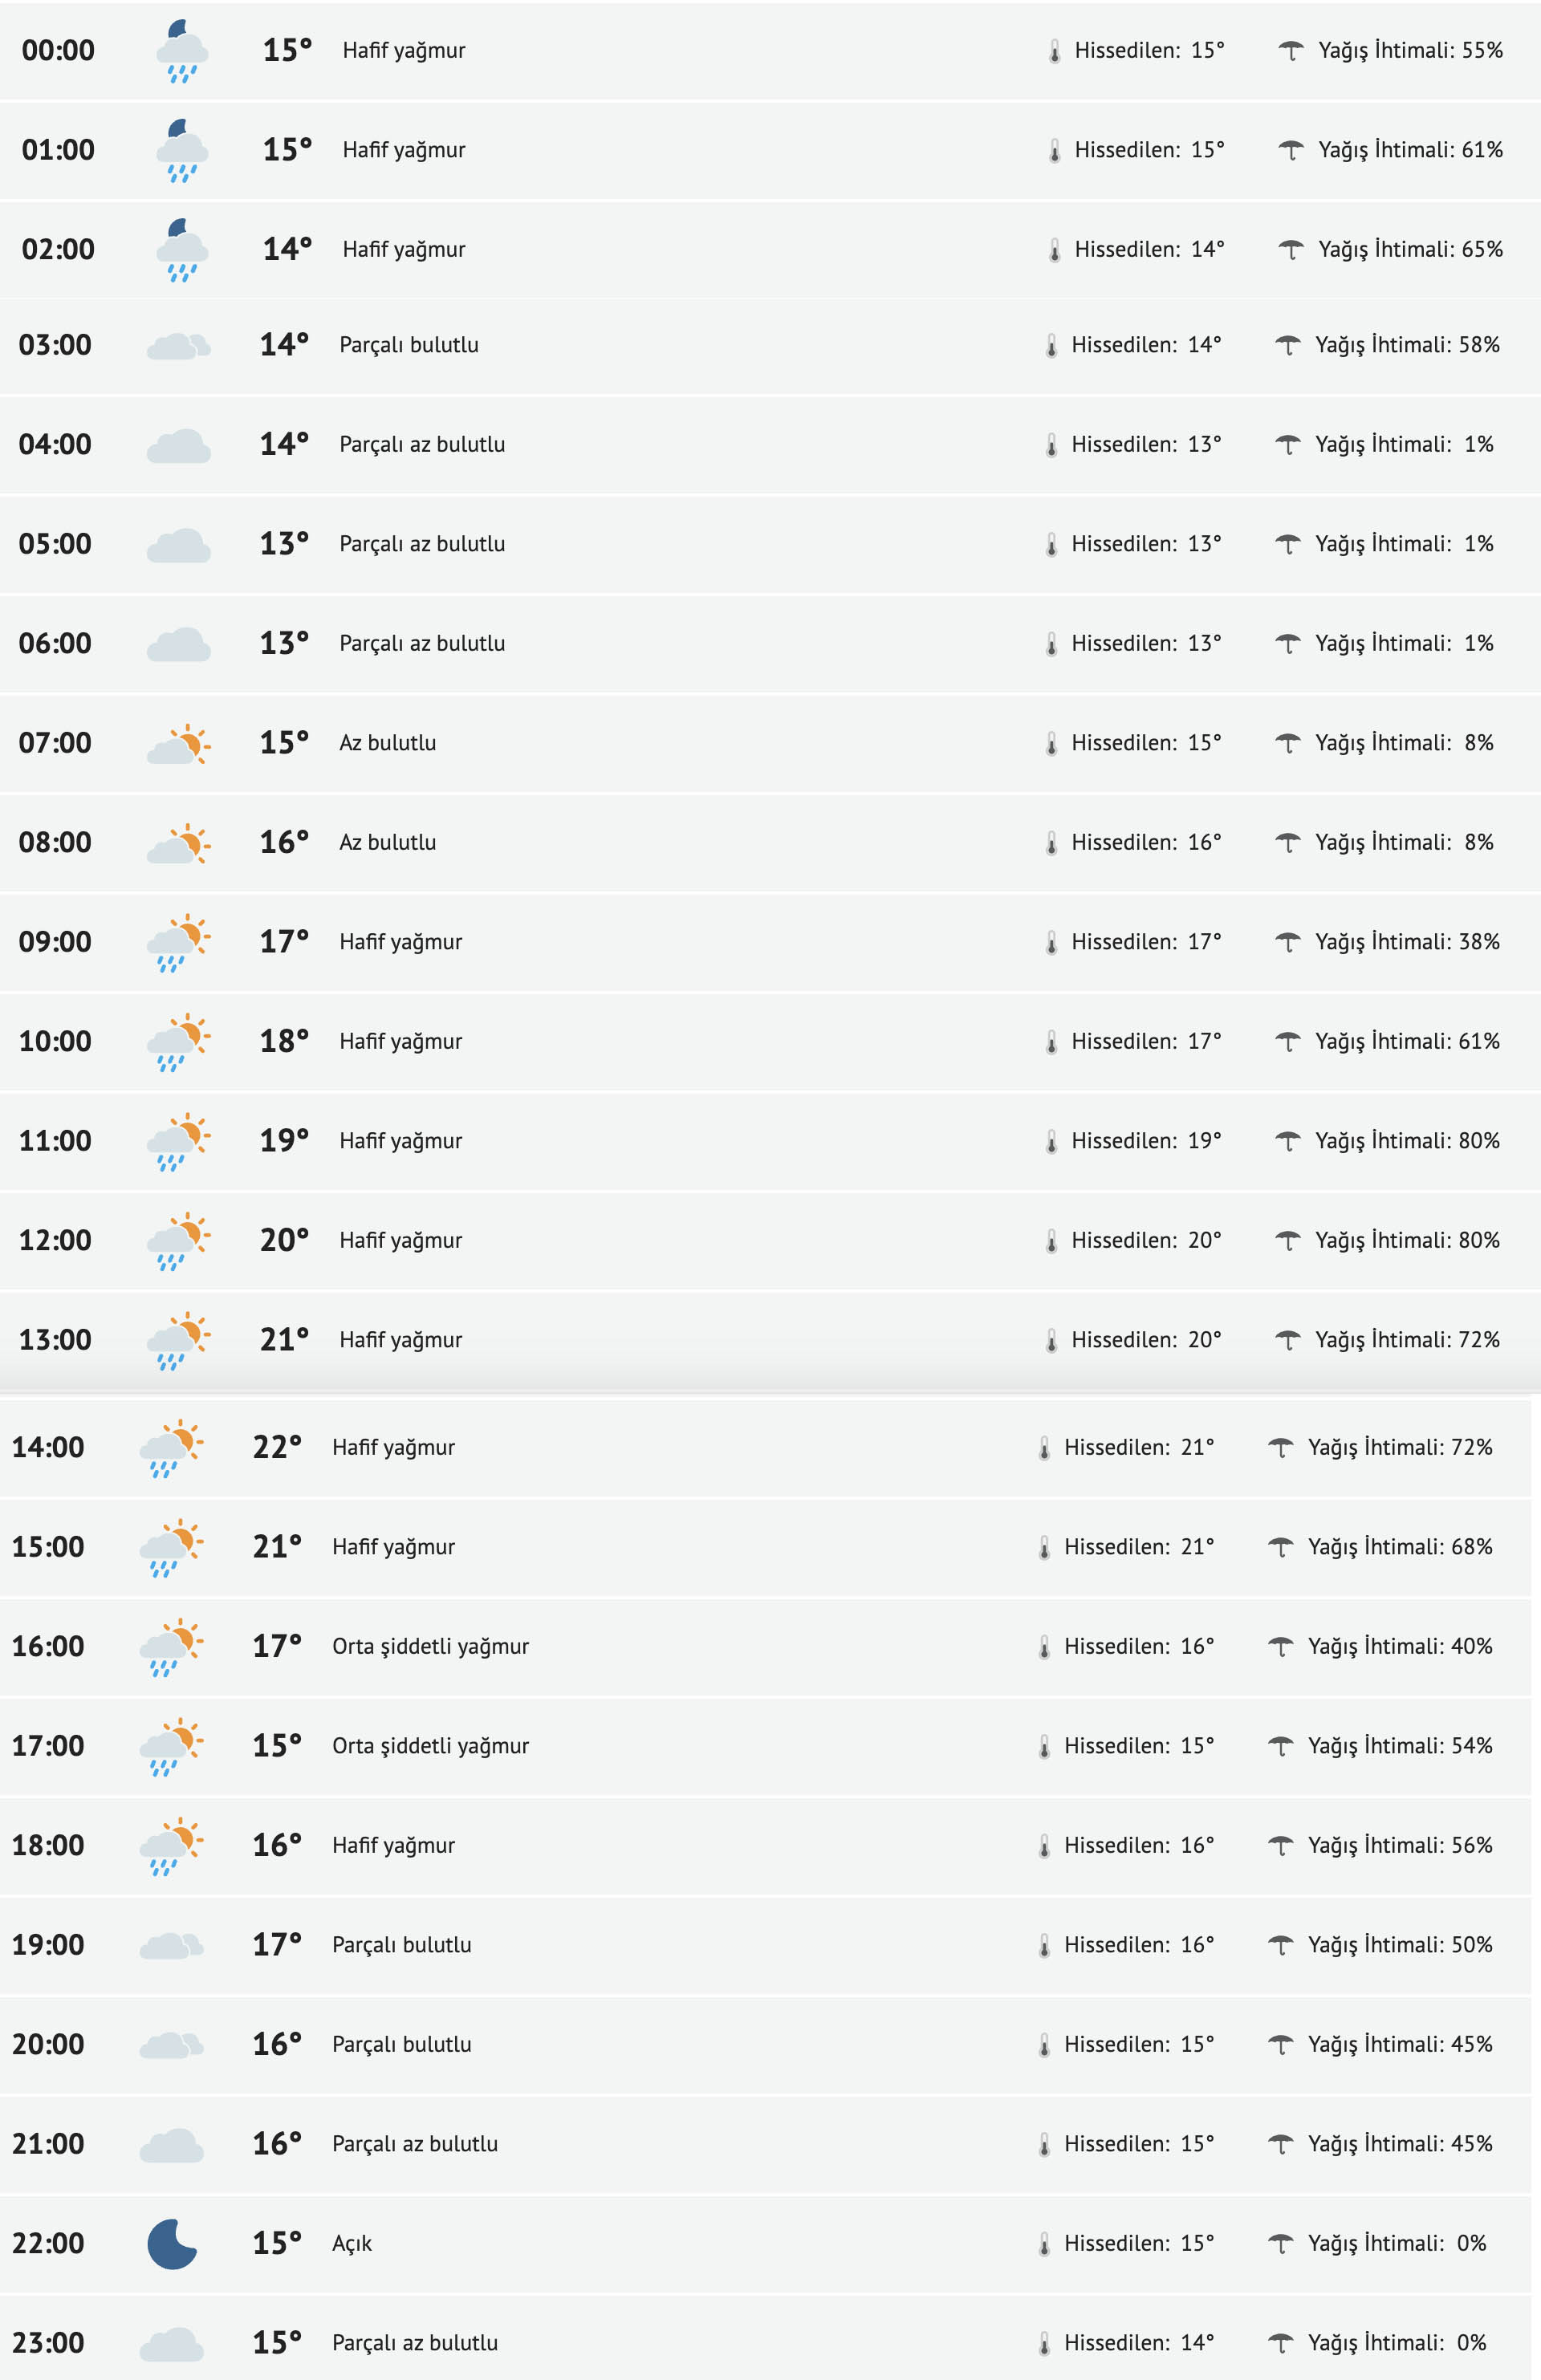The image size is (1541, 2380).
Task: Click the sun-and-cloud icon at 07:00
Action: (x=178, y=744)
